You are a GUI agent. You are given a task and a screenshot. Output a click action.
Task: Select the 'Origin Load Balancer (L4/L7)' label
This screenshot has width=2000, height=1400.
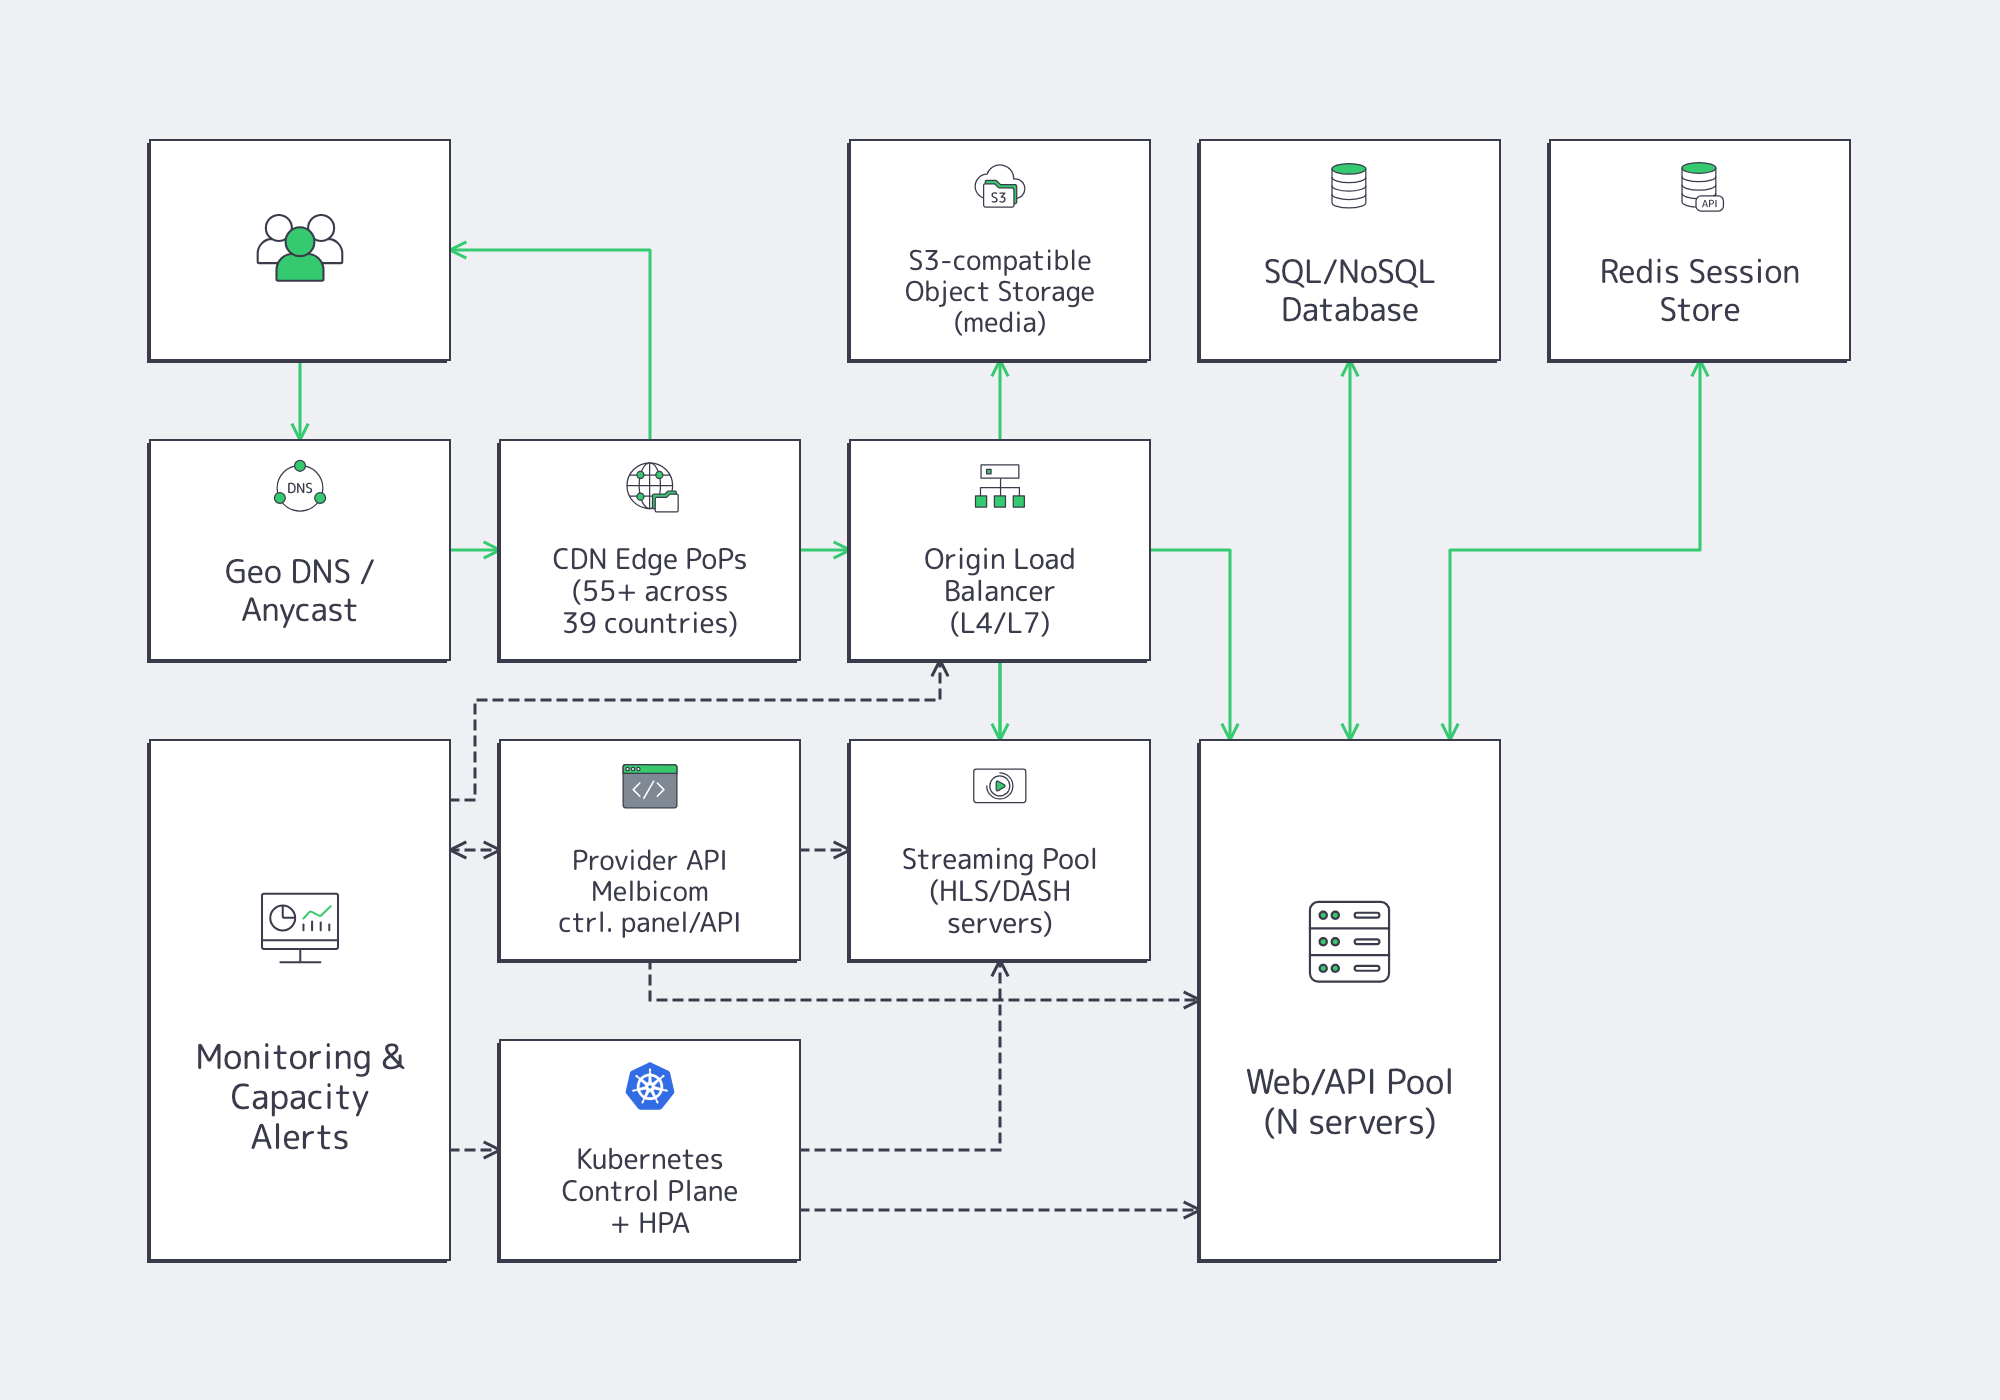1000,591
